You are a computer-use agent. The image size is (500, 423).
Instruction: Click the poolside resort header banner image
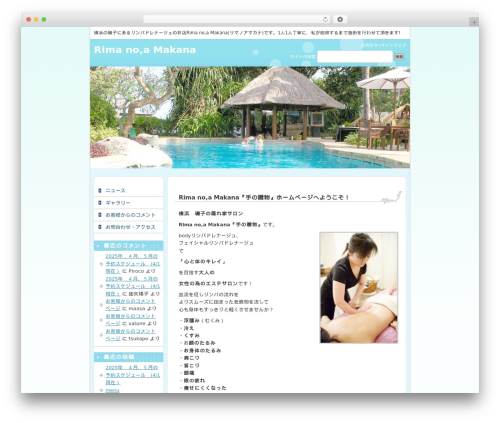(250, 117)
